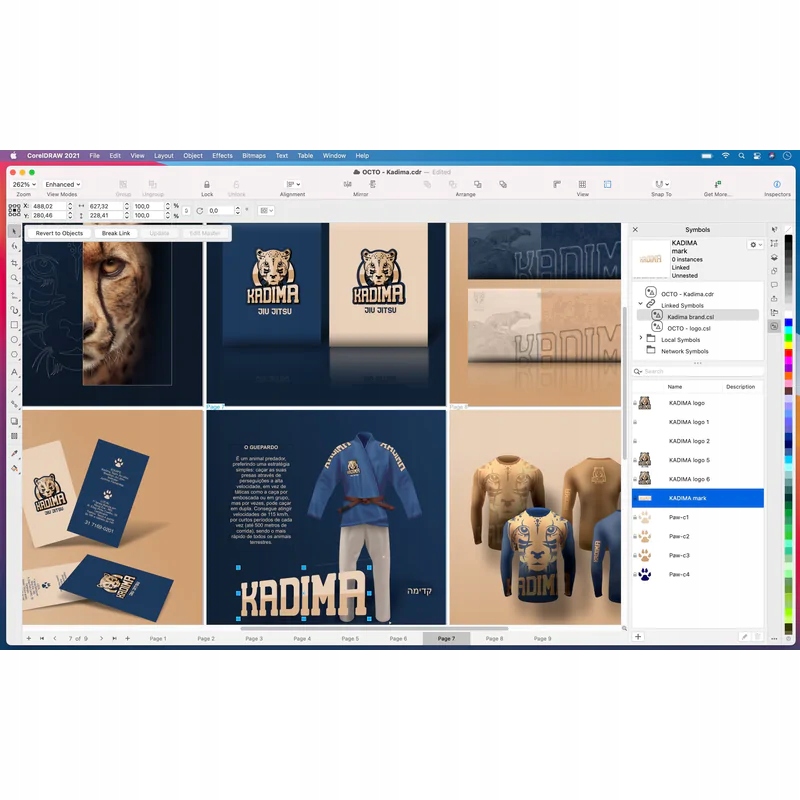The height and width of the screenshot is (800, 800).
Task: Open the Zoom level 262% dropdown
Action: (24, 184)
